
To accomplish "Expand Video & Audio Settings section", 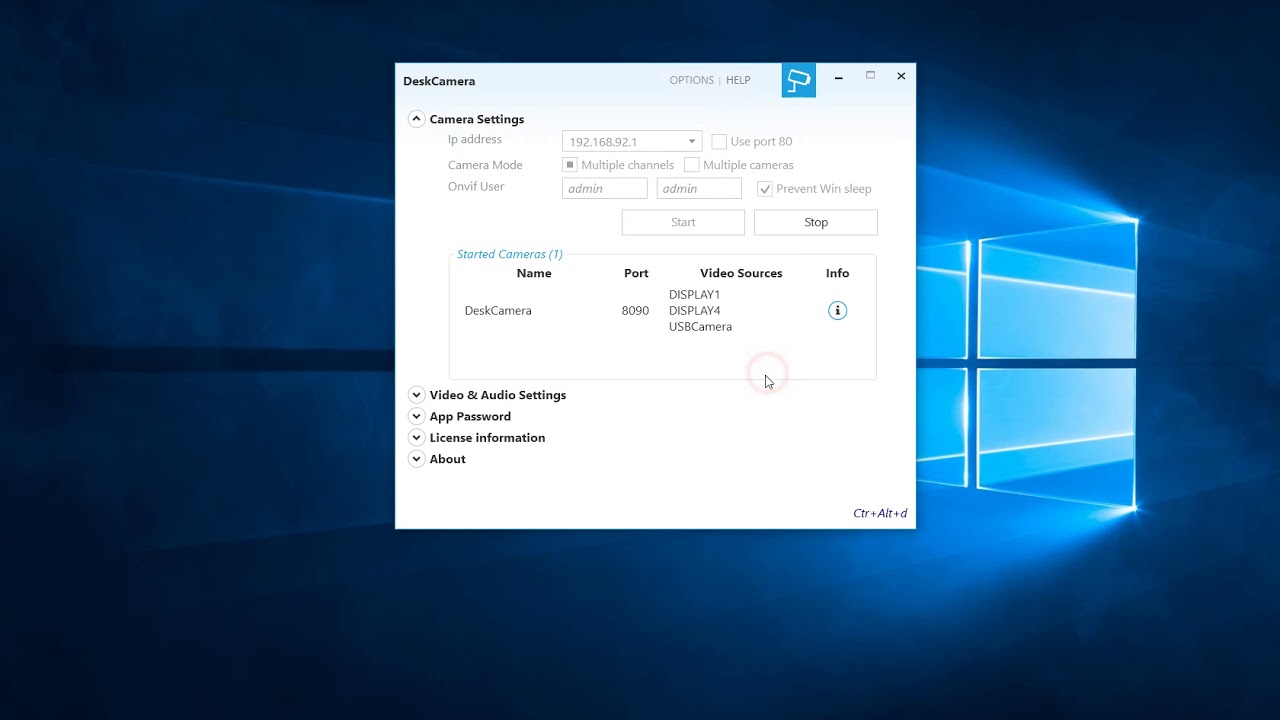I will (x=417, y=395).
